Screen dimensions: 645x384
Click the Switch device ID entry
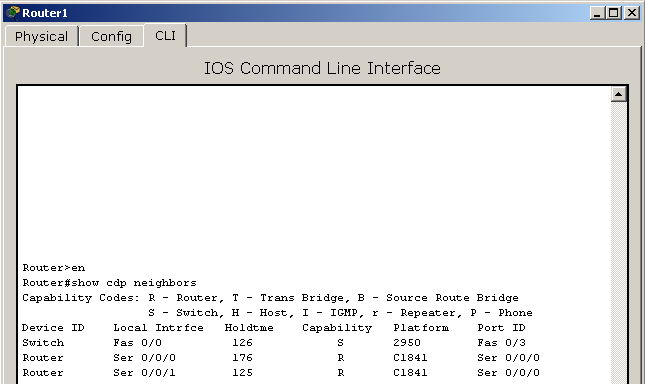[x=43, y=342]
